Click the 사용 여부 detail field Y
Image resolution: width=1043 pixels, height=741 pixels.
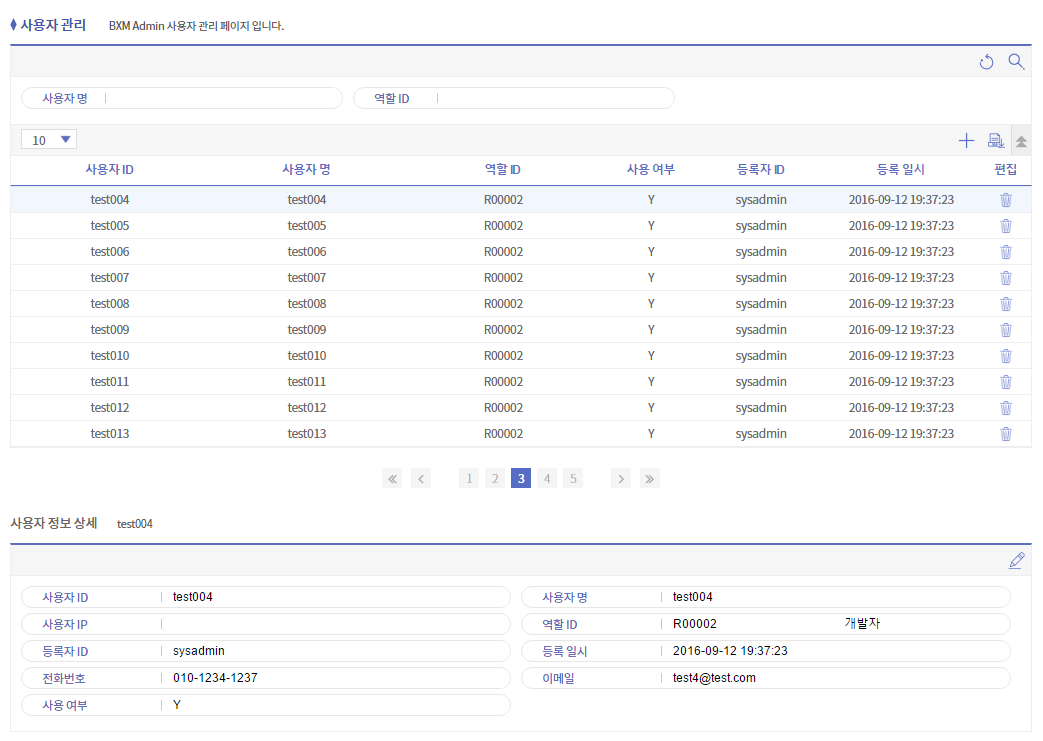pyautogui.click(x=266, y=705)
